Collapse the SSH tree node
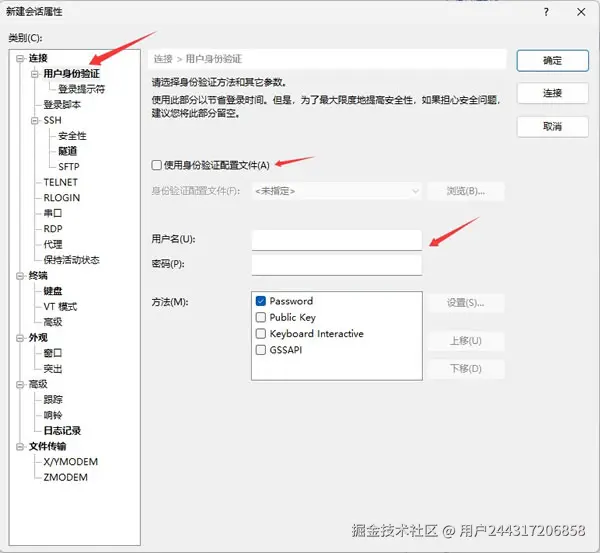This screenshot has height=553, width=600. [34, 121]
